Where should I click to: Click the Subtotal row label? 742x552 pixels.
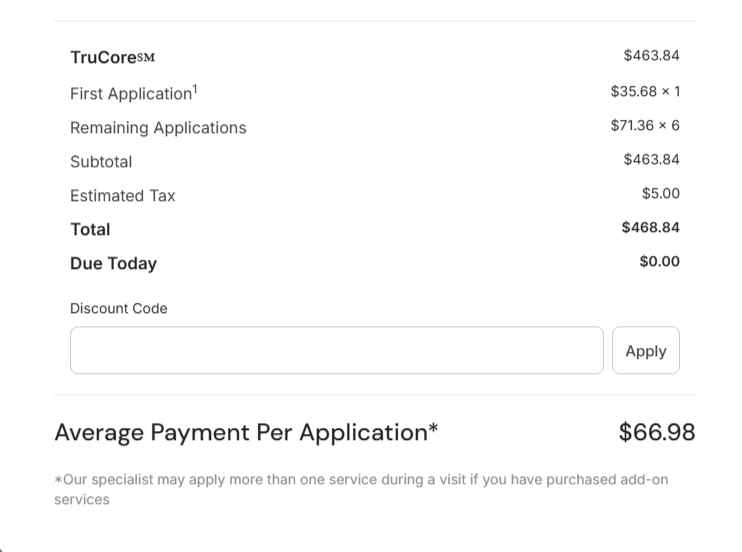(101, 162)
